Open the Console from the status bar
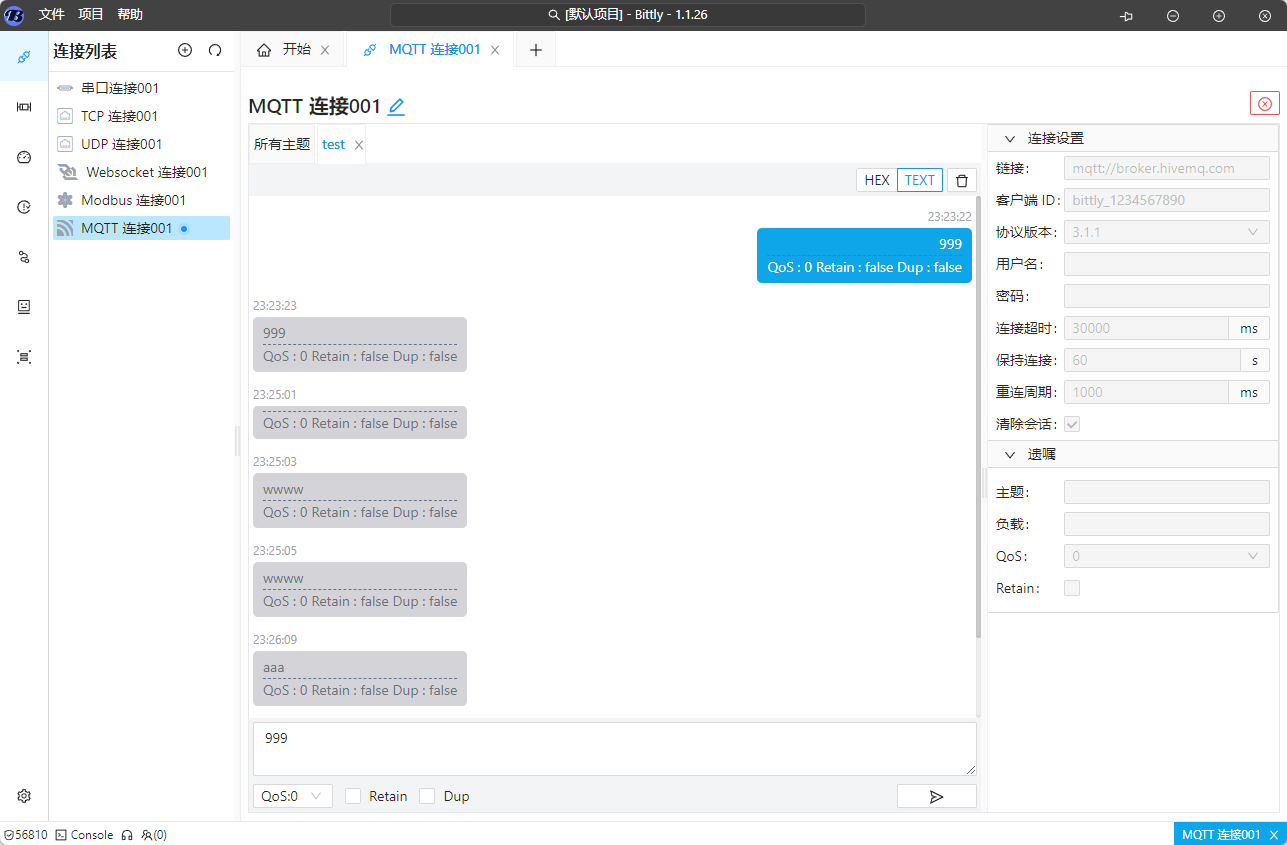The width and height of the screenshot is (1287, 845). [x=83, y=834]
